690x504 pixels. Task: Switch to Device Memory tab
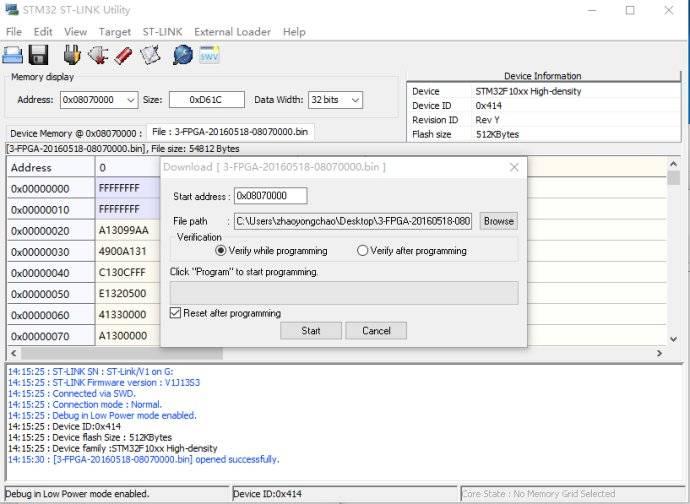pos(76,133)
